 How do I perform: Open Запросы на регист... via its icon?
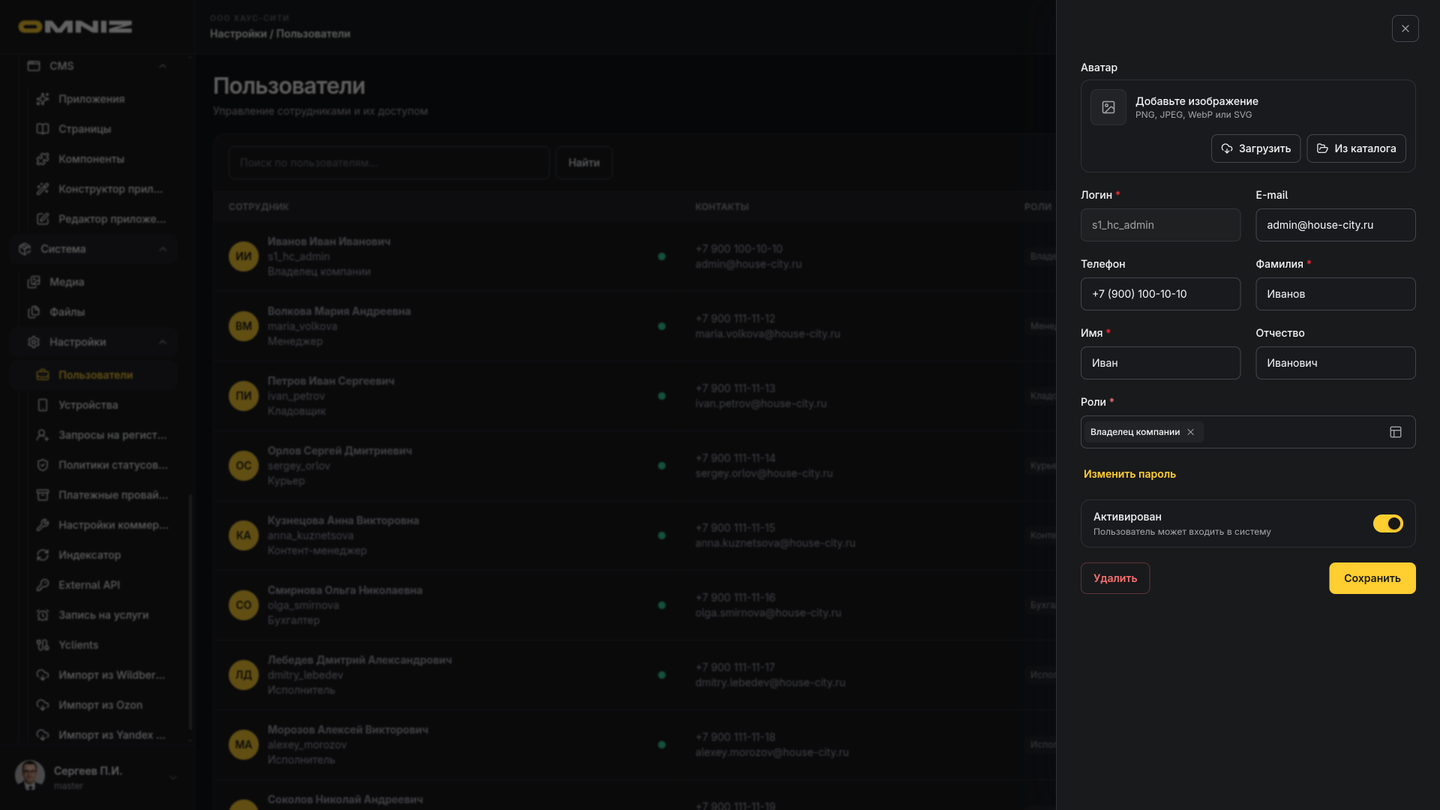[x=42, y=435]
